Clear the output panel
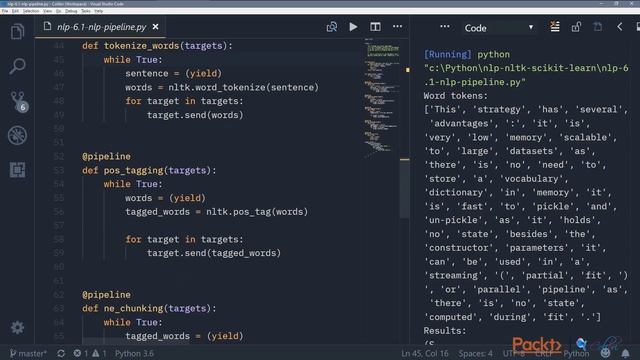This screenshot has width=640, height=360. [x=555, y=27]
